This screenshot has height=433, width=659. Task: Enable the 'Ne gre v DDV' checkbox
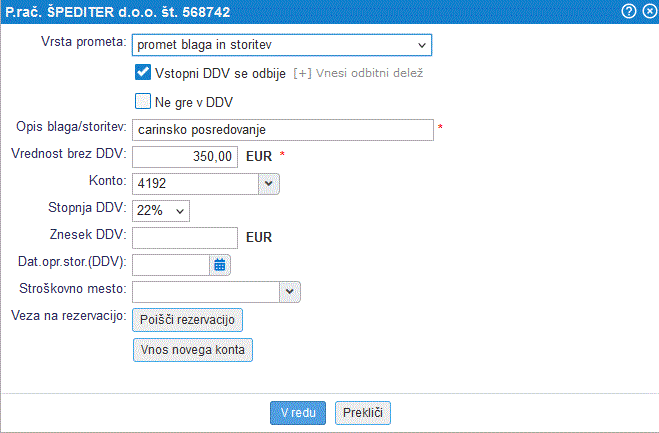tap(143, 101)
